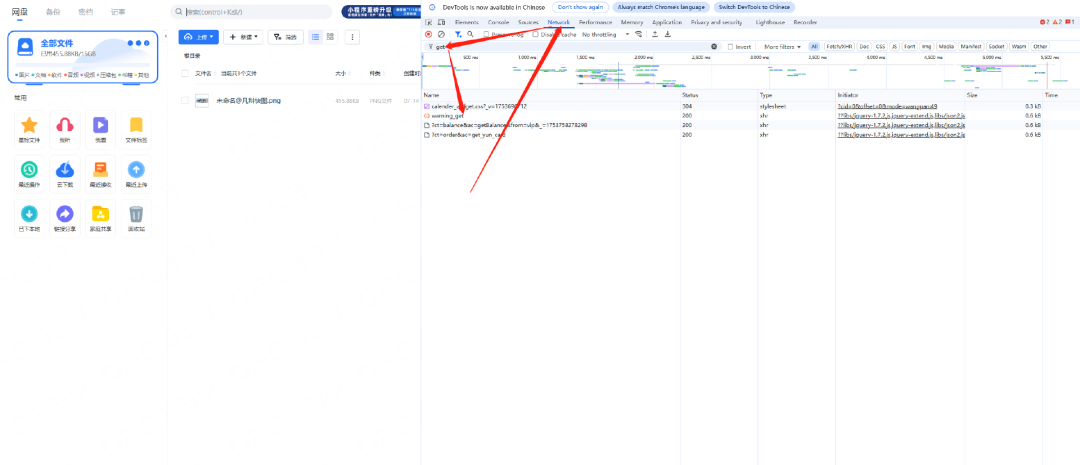Open the blue up-arrow recent-upload shortcut
The height and width of the screenshot is (465, 1080).
pyautogui.click(x=136, y=174)
